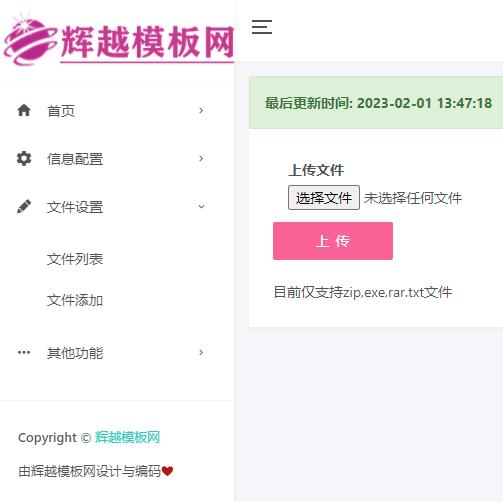Collapse the 文件设置 chevron arrow

point(201,207)
